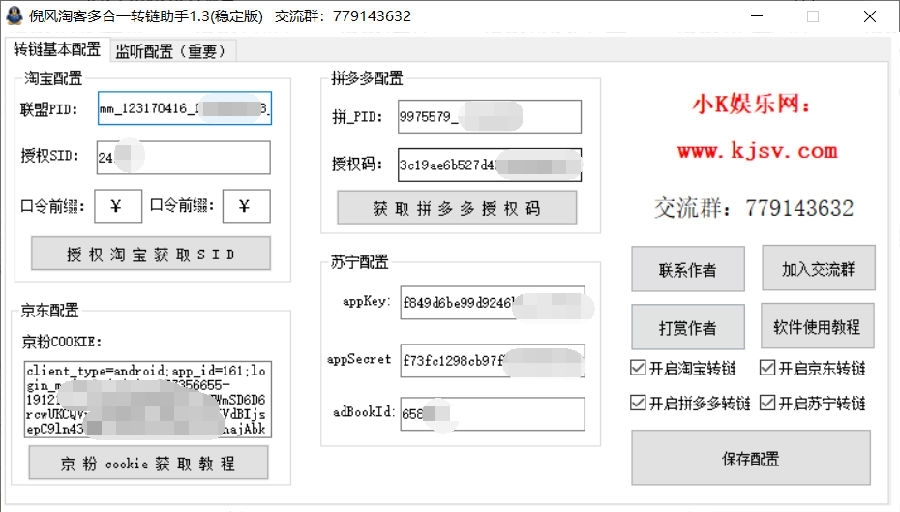
Task: Click the disabled maximize box
Action: [x=813, y=16]
